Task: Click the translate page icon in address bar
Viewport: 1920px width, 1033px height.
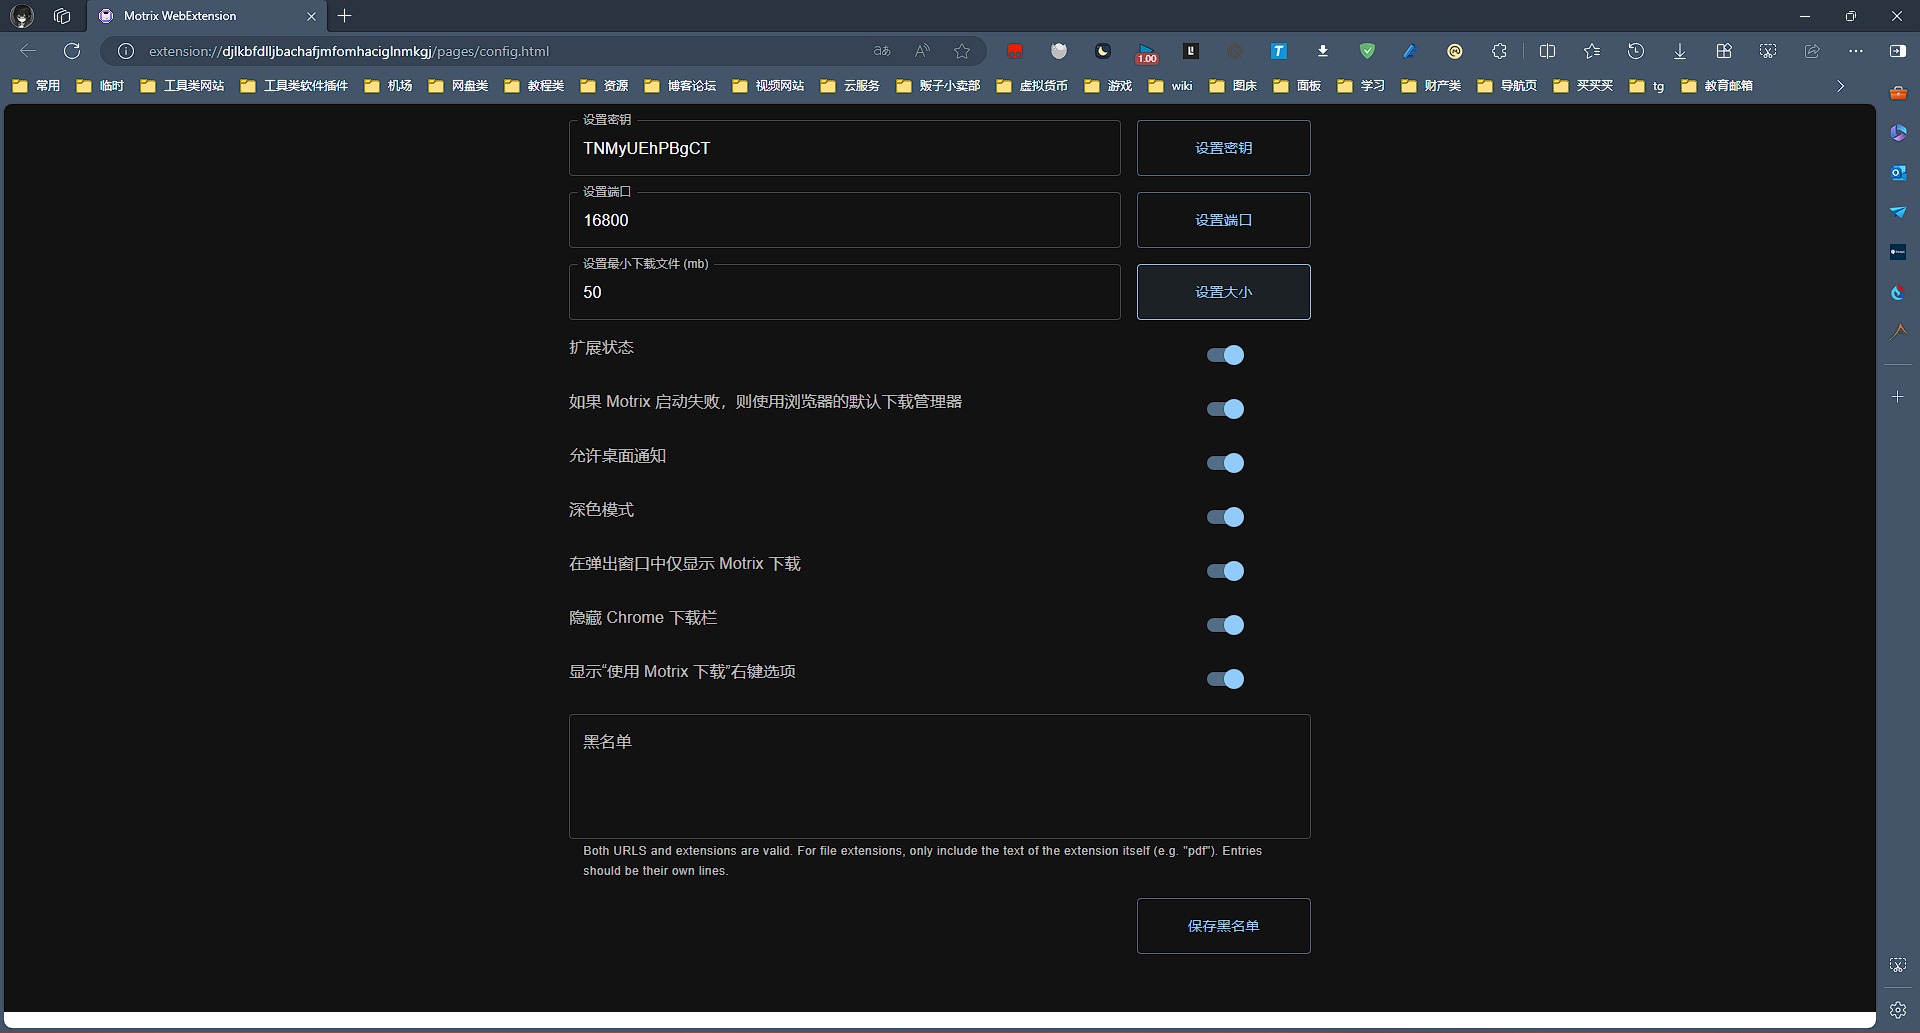Action: [x=882, y=51]
